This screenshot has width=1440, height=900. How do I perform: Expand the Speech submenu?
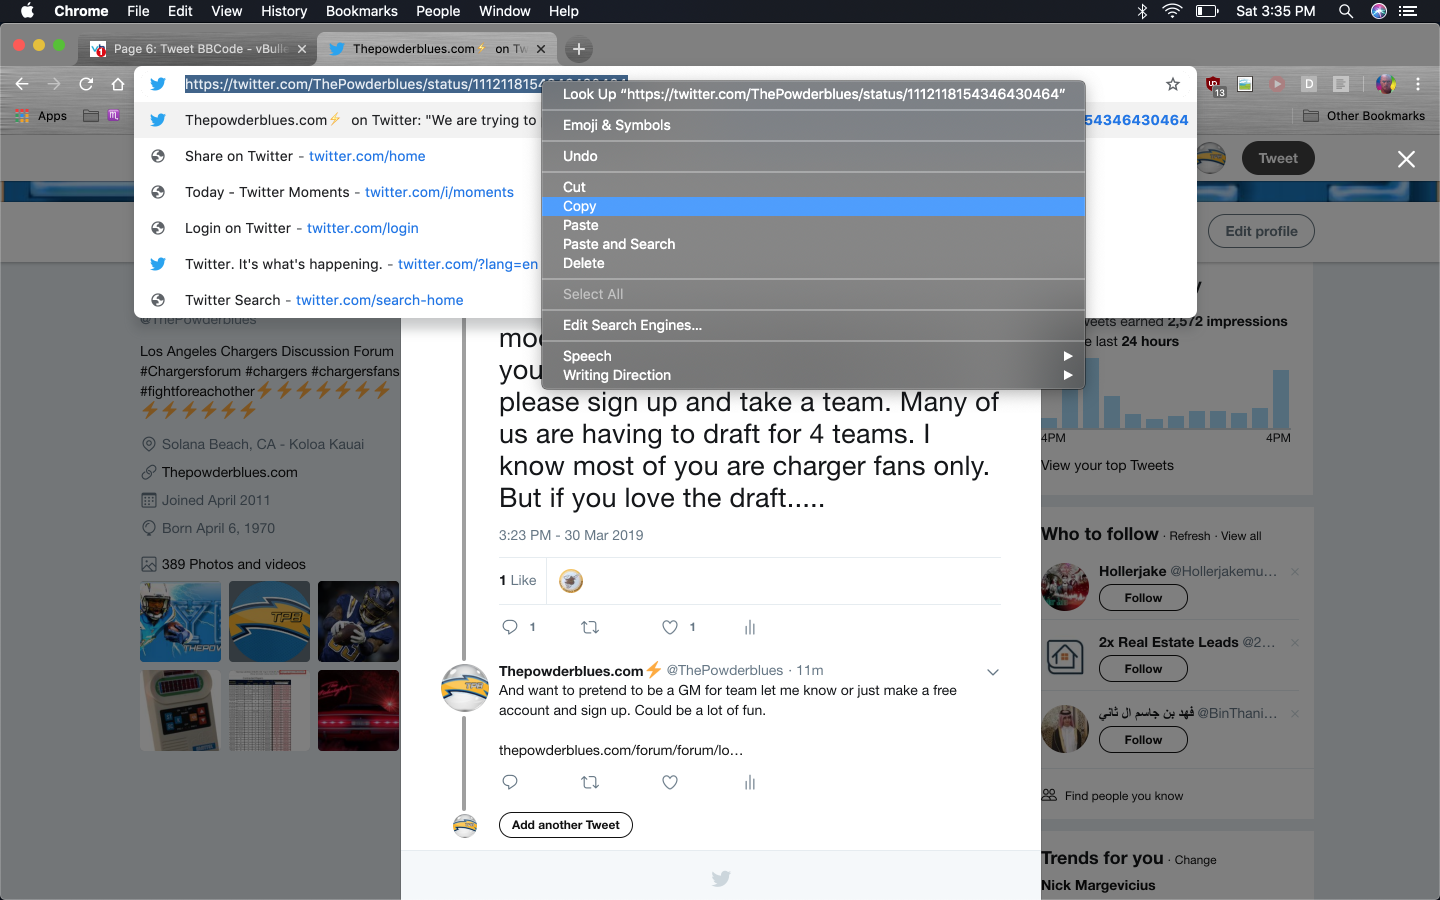tap(813, 356)
